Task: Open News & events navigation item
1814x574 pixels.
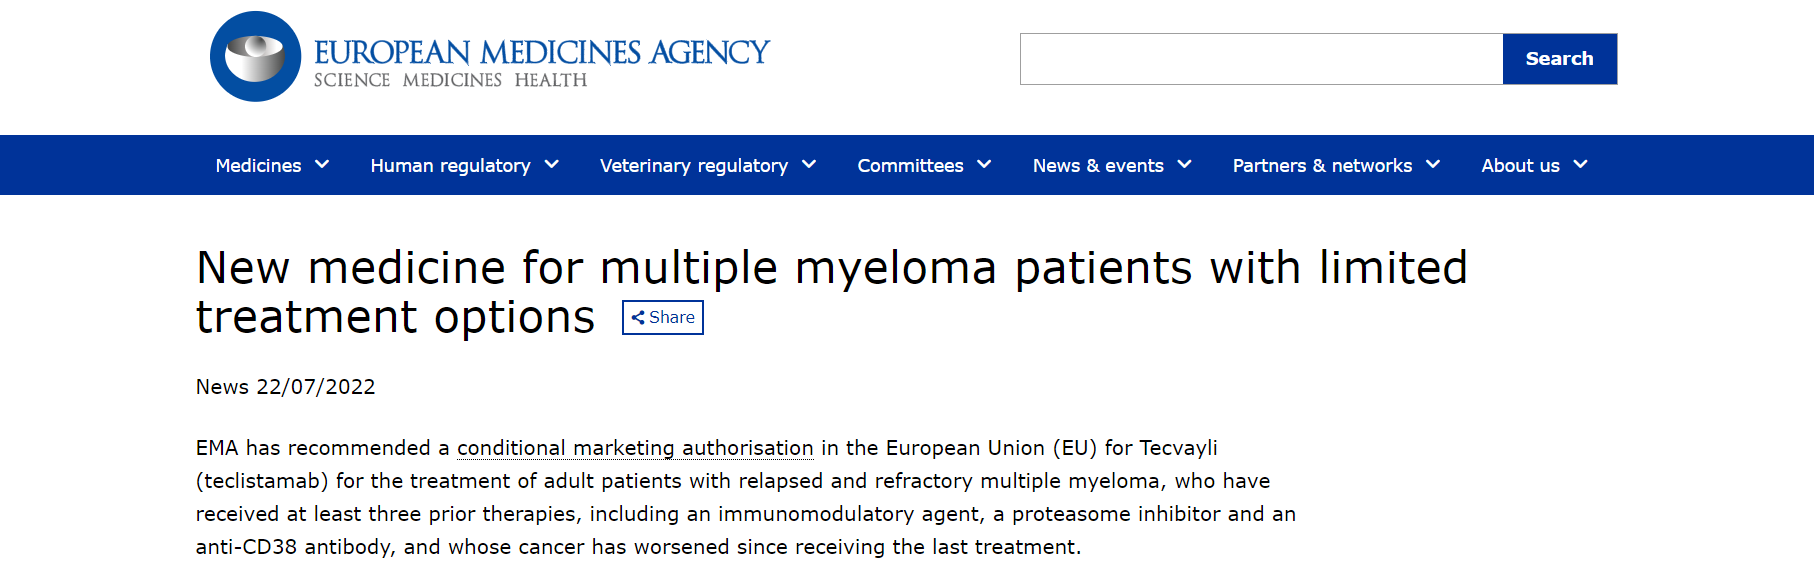Action: tap(1098, 166)
